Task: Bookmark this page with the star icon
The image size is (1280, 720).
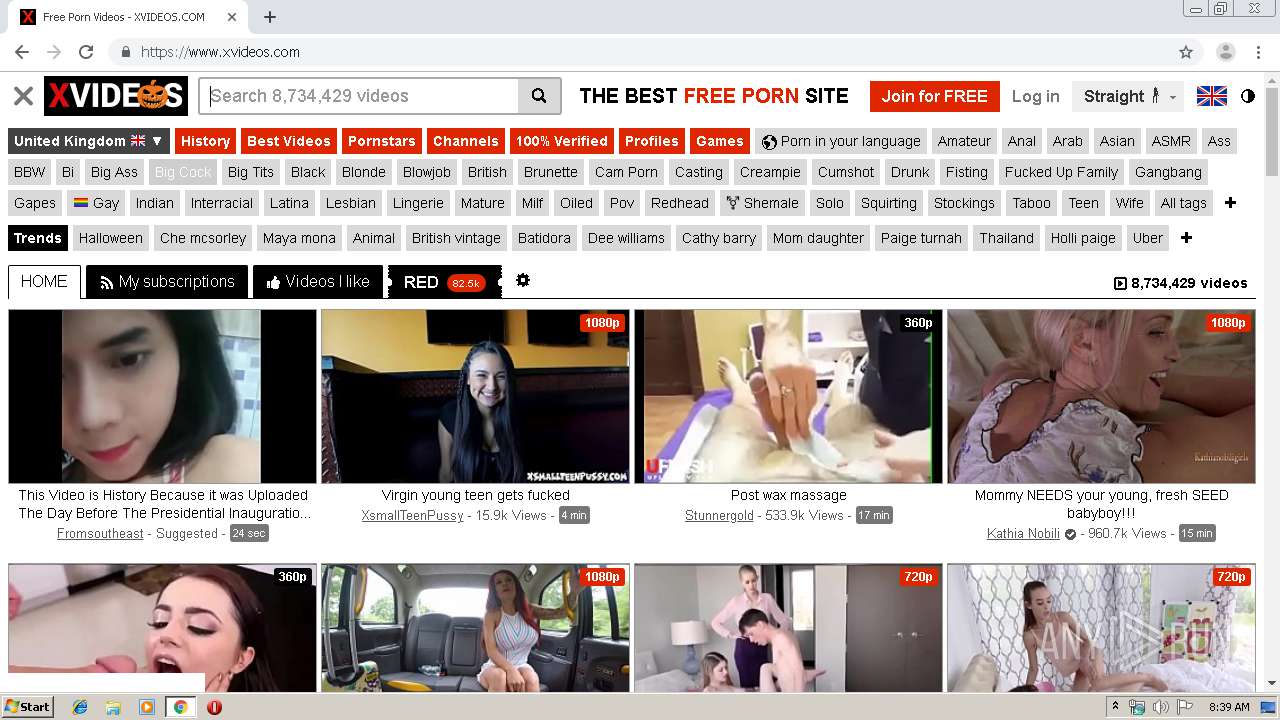Action: (1186, 52)
